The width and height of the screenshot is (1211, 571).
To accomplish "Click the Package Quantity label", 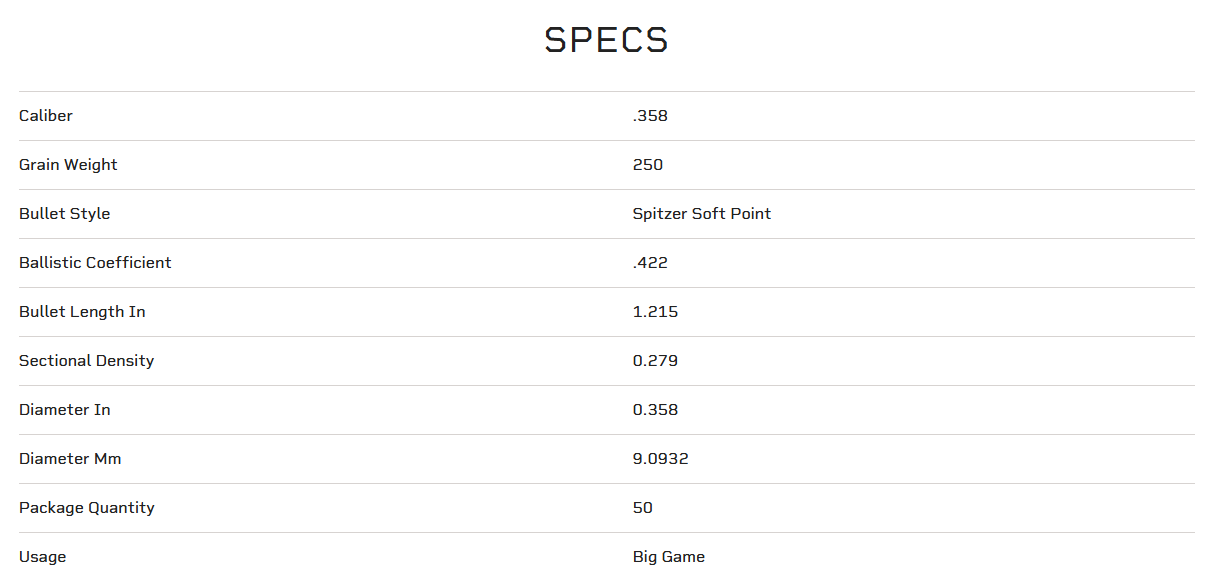I will 87,508.
